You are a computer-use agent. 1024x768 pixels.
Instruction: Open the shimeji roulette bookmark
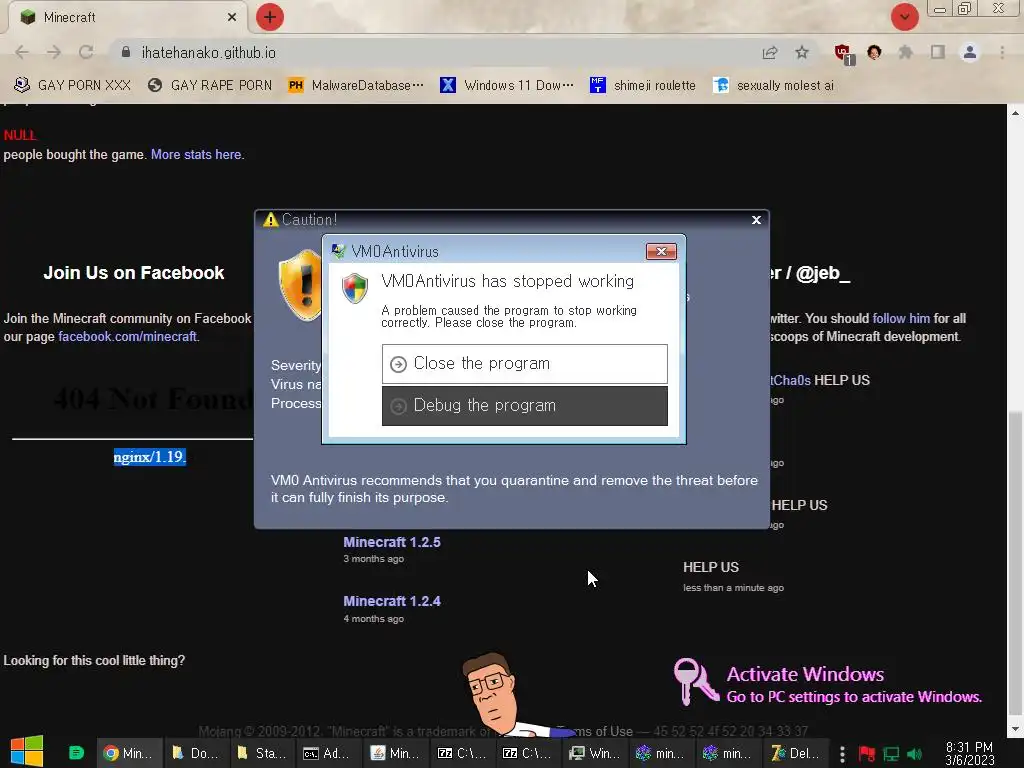tap(643, 86)
